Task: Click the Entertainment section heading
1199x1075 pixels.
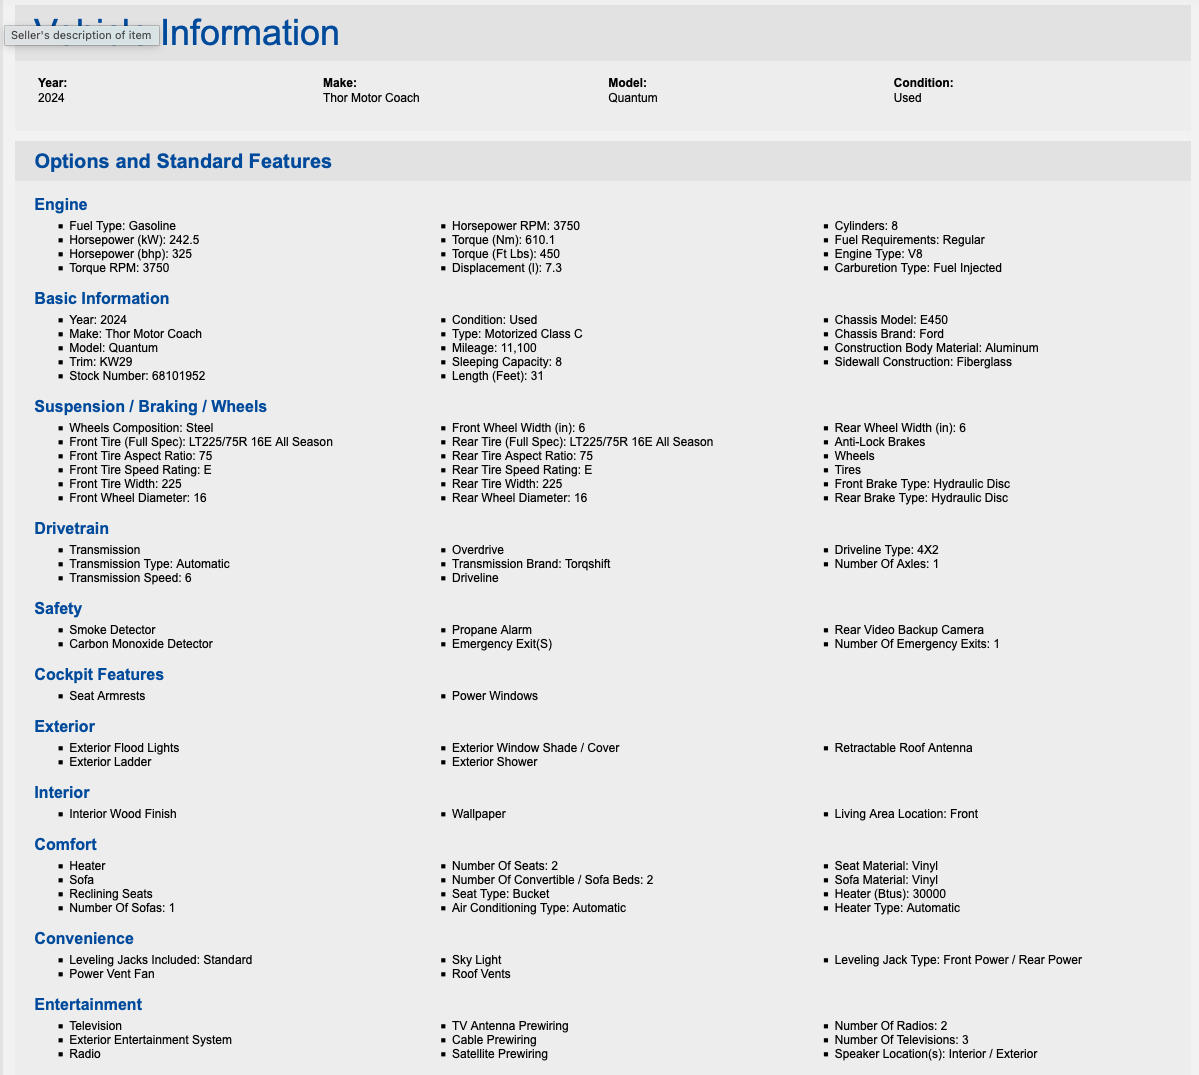Action: 88,1004
